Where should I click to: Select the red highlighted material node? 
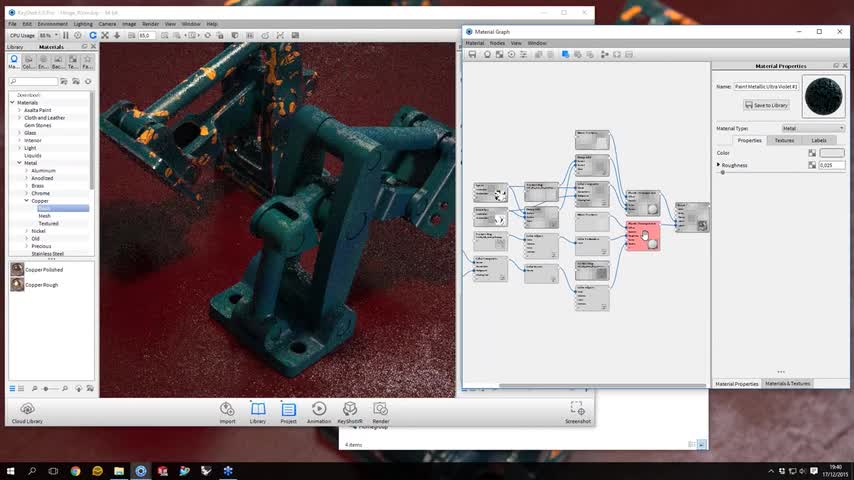[x=643, y=235]
